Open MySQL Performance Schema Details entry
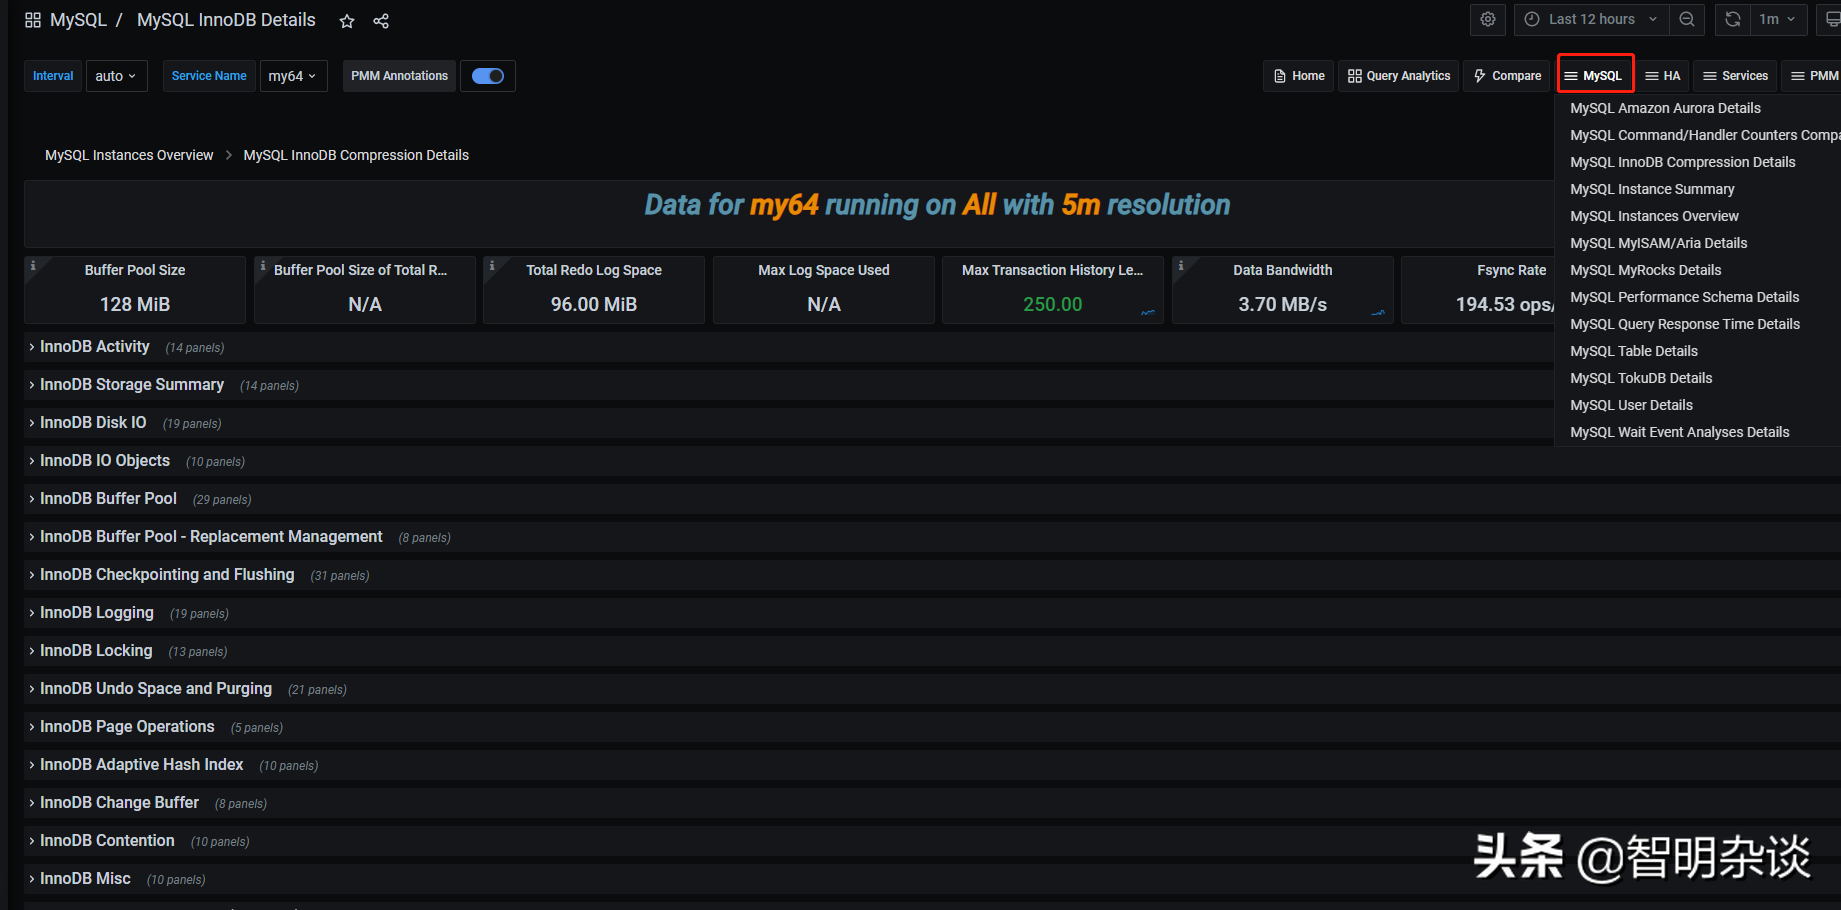 (1684, 297)
